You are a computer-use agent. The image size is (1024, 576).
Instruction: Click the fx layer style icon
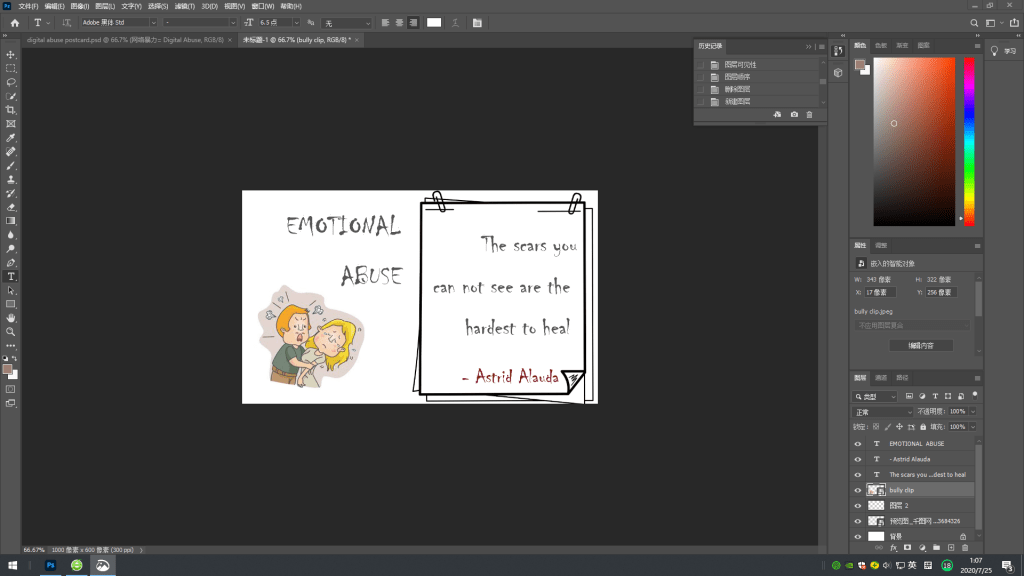pos(894,548)
